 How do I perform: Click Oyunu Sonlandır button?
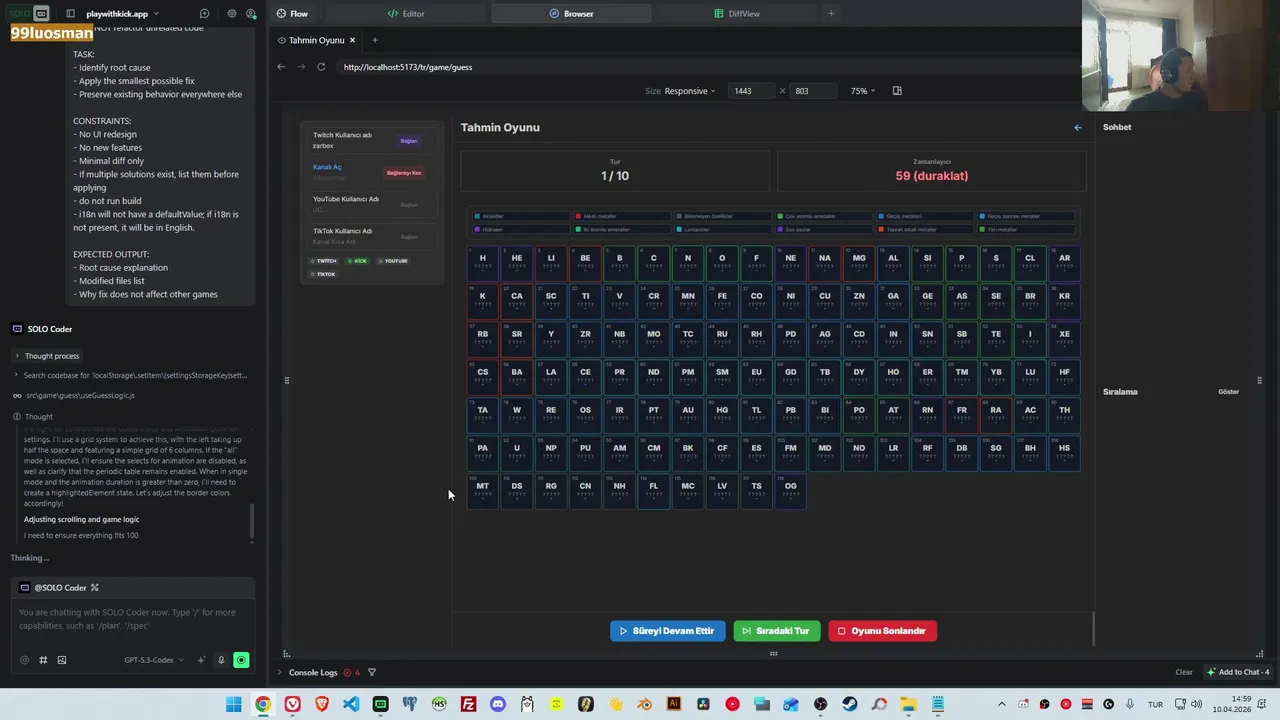pos(882,631)
